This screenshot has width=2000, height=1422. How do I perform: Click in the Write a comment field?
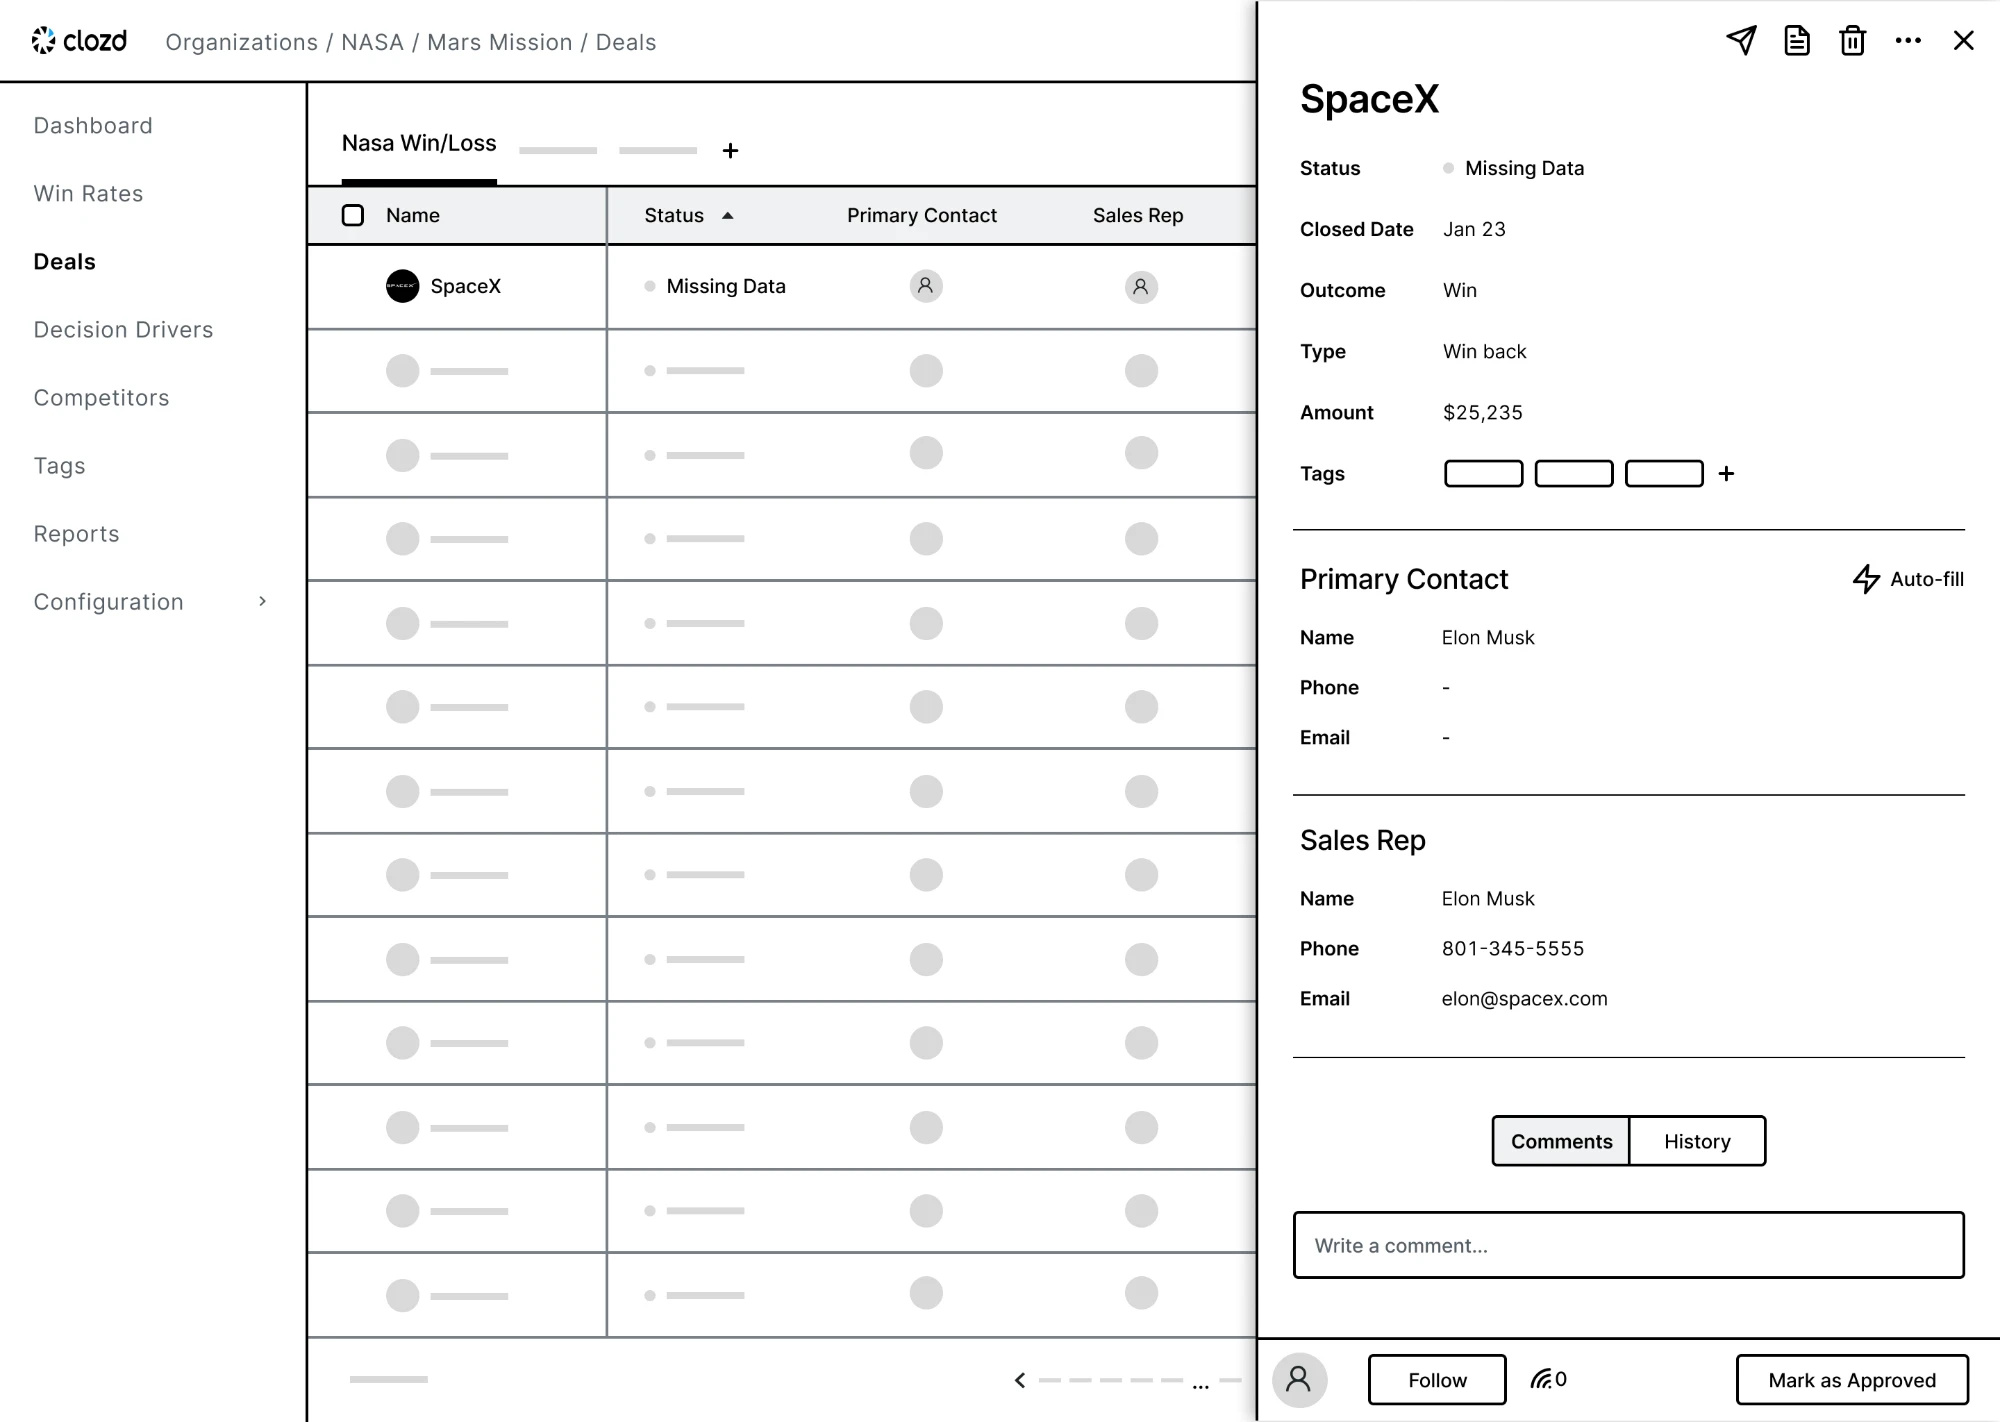pos(1628,1245)
